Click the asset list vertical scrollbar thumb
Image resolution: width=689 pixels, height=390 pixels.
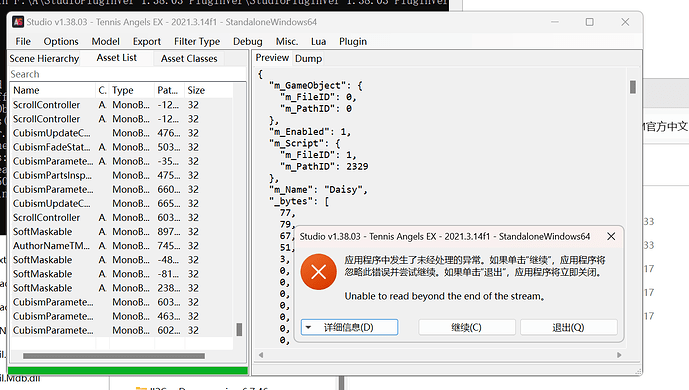pyautogui.click(x=239, y=330)
